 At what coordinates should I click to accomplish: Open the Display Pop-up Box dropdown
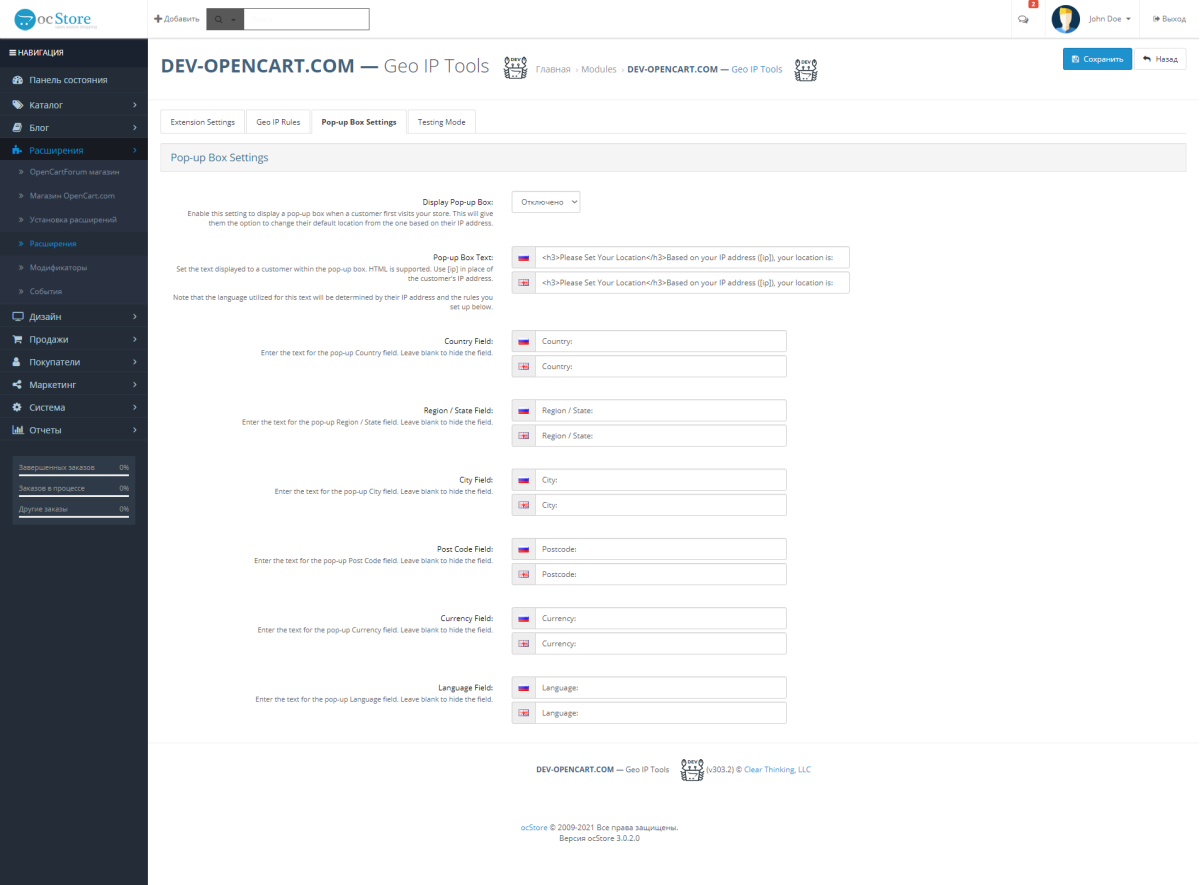[546, 202]
